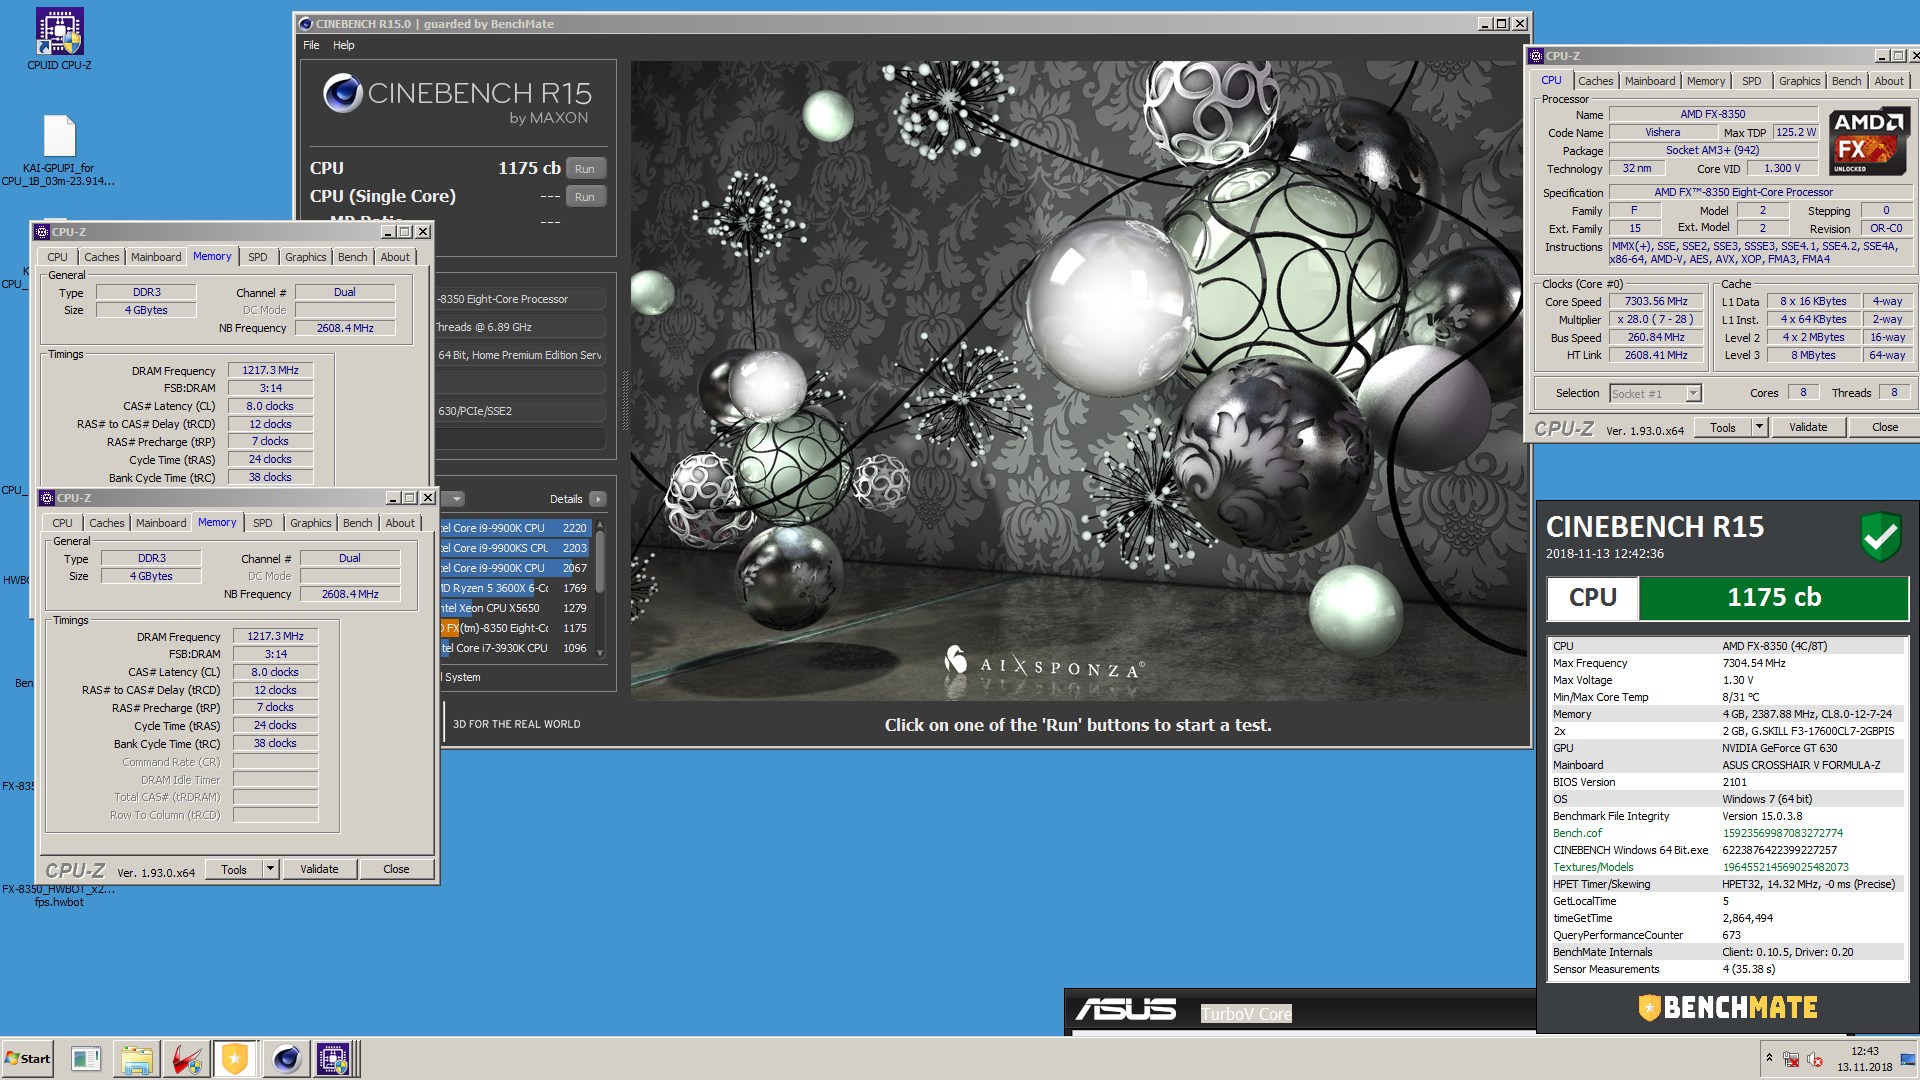Open the File menu in Cinebench
This screenshot has height=1080, width=1920.
point(311,45)
